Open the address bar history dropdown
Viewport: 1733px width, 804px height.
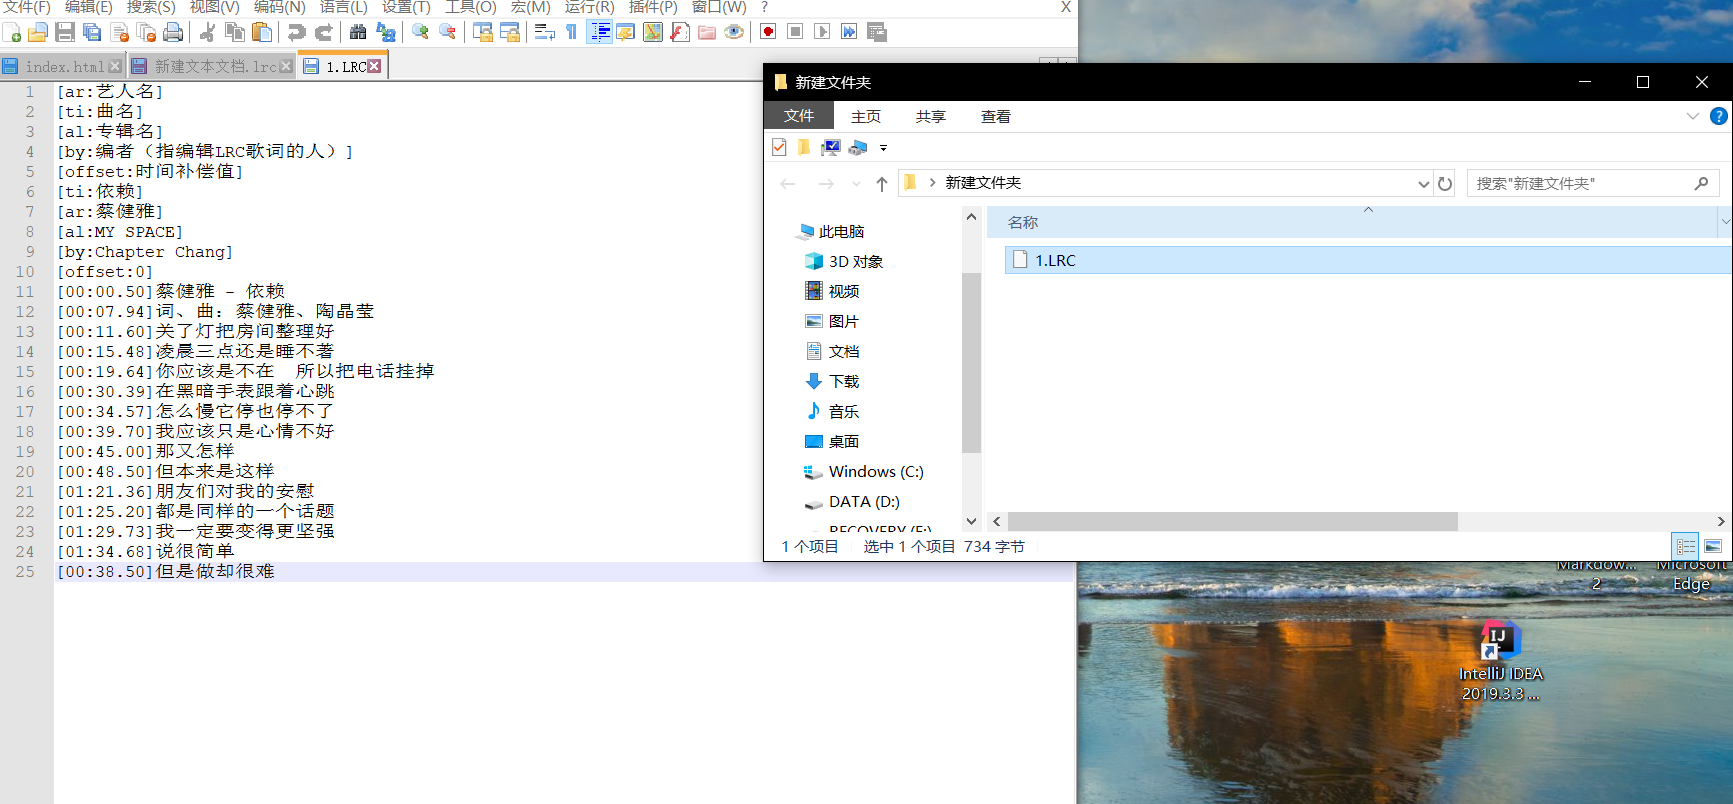click(x=1423, y=183)
